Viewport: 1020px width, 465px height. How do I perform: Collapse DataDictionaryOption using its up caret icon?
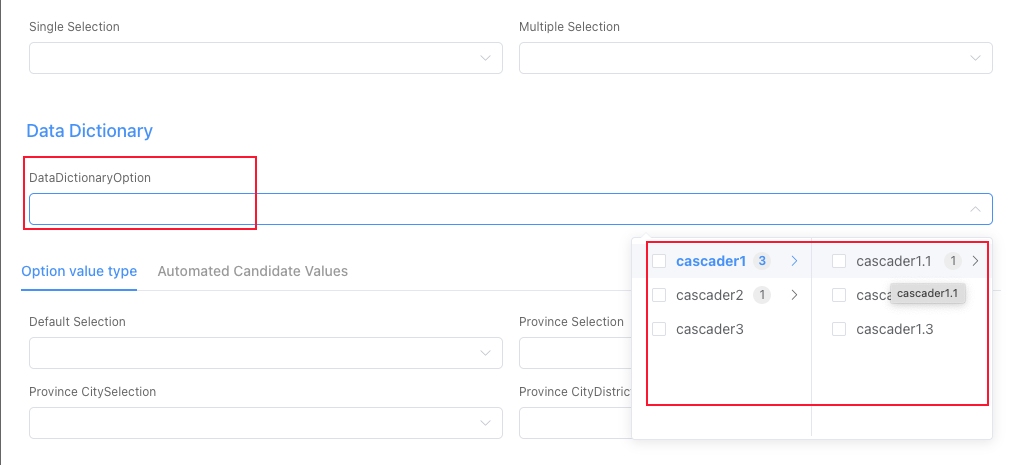tap(976, 209)
